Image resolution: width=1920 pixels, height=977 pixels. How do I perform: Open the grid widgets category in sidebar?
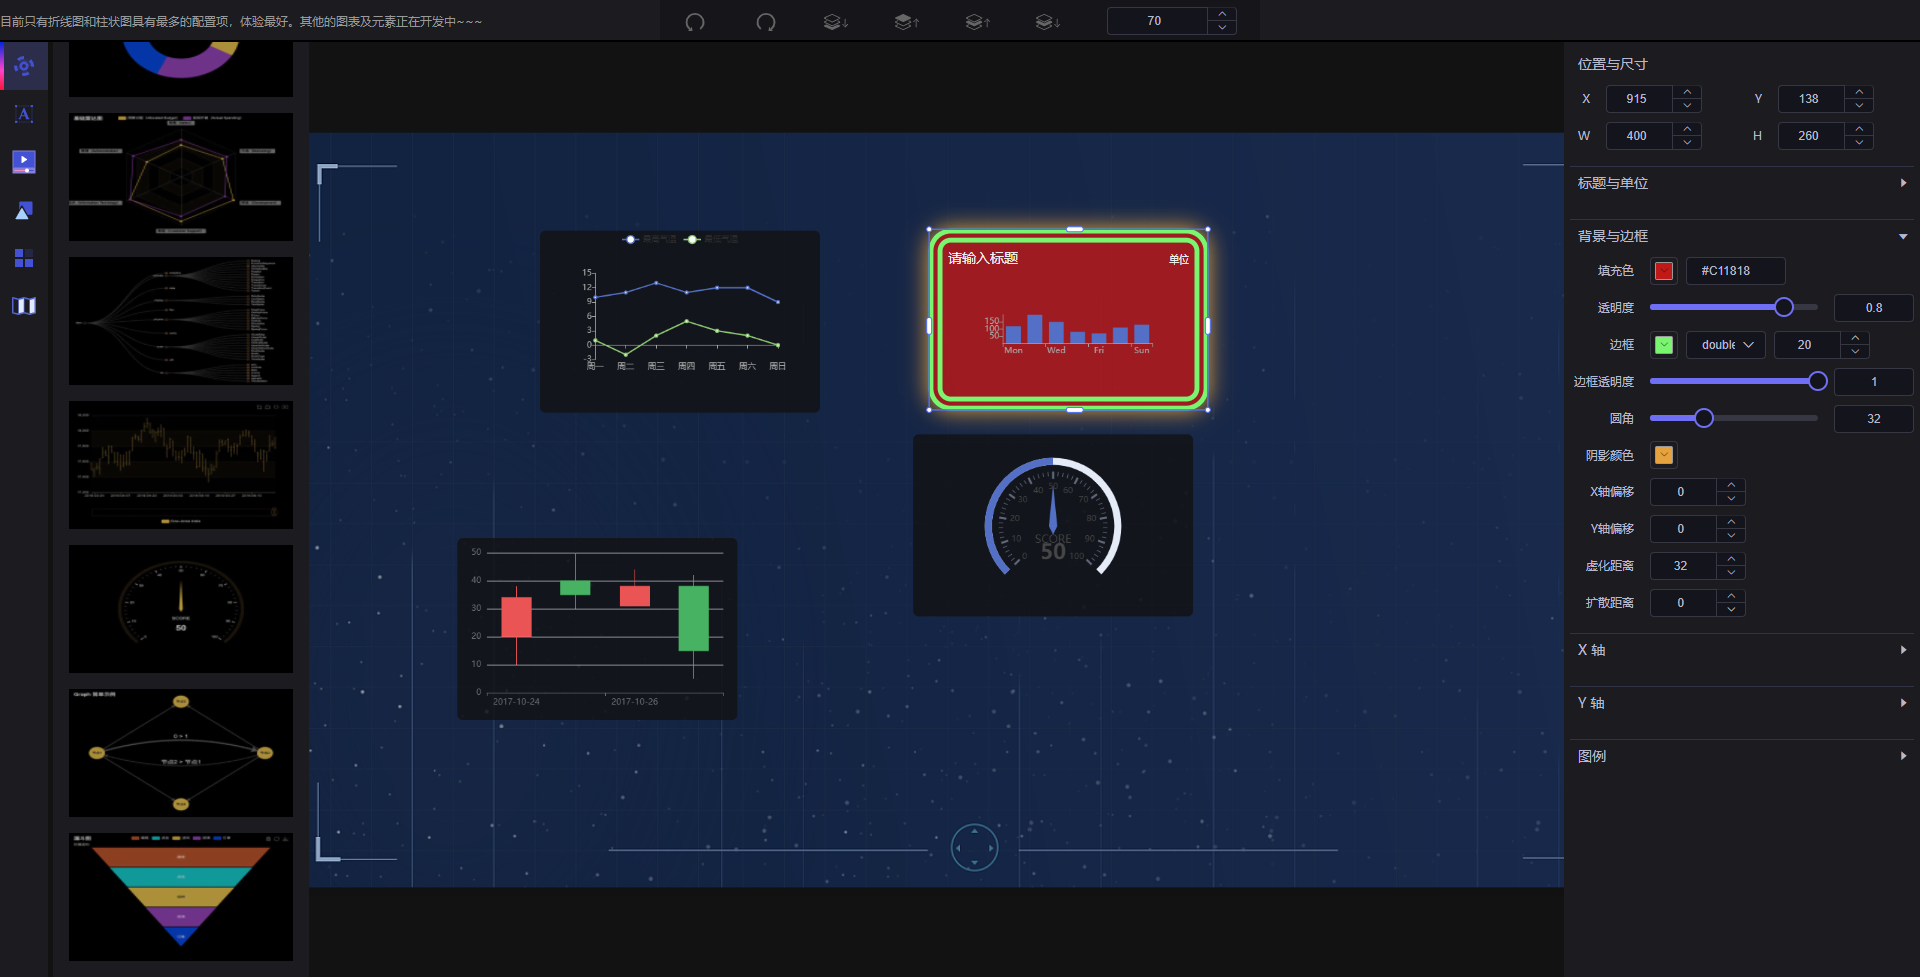pos(24,258)
